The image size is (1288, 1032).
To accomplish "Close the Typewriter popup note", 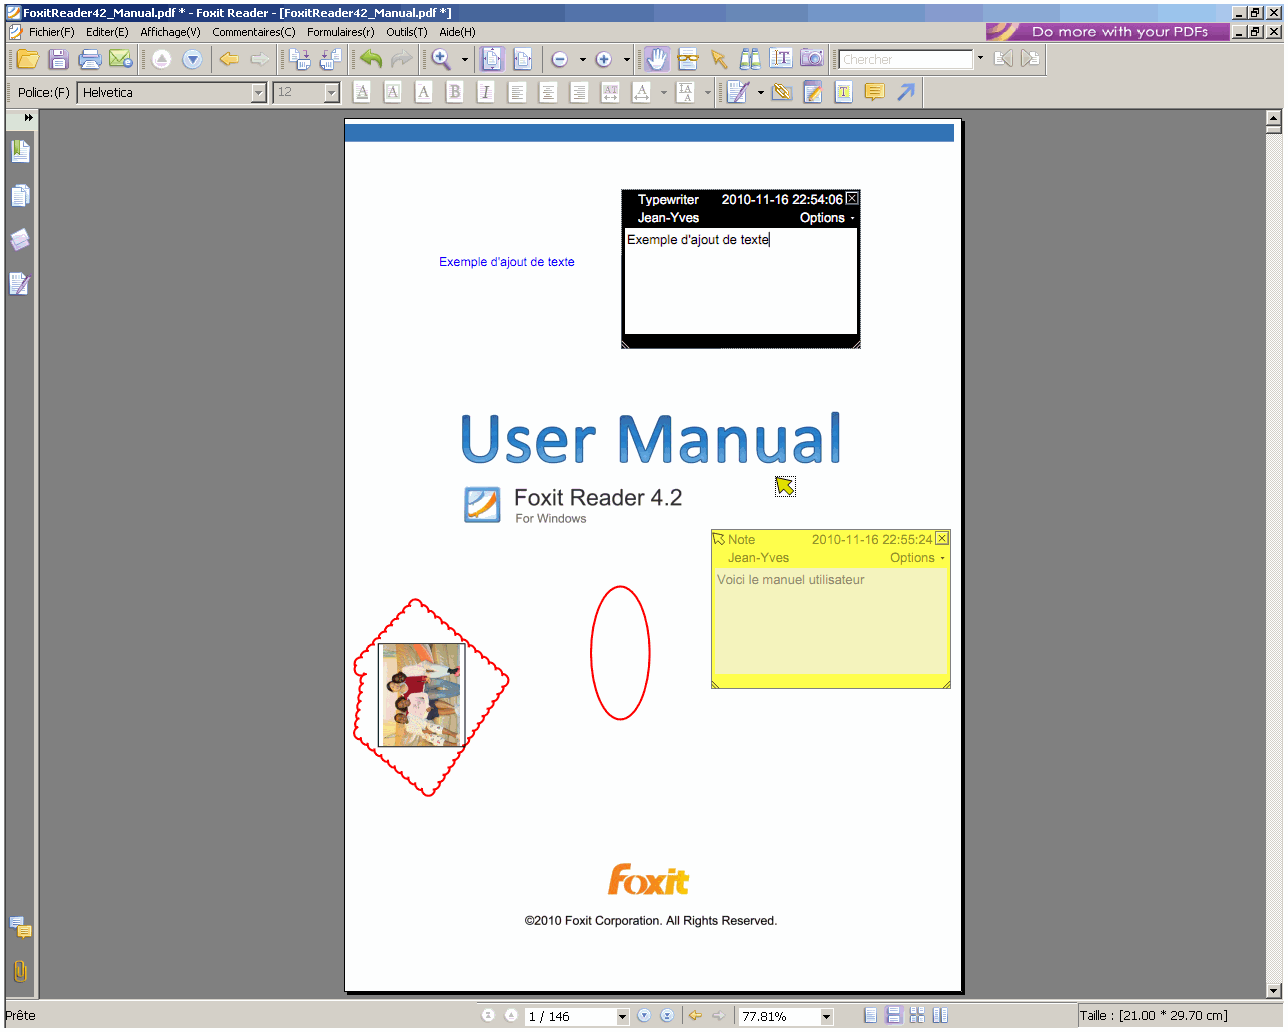I will [x=852, y=199].
